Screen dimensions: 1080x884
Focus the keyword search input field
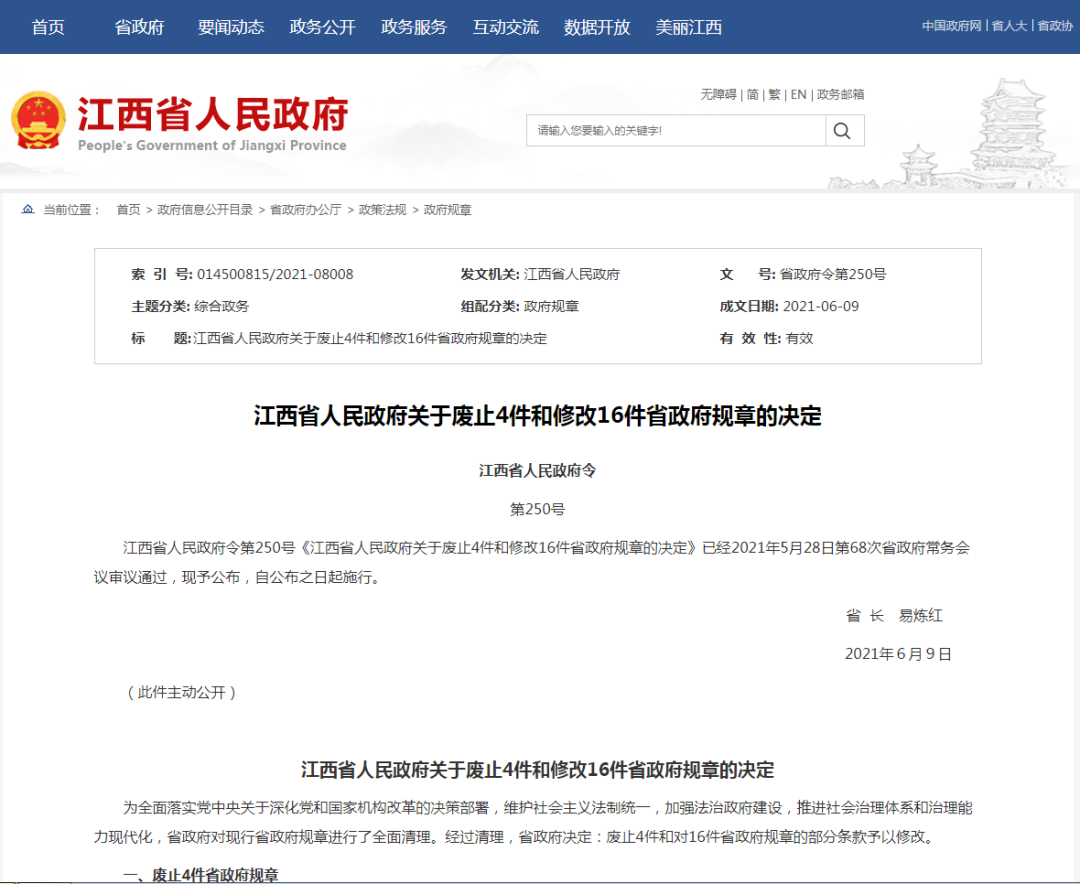(676, 130)
